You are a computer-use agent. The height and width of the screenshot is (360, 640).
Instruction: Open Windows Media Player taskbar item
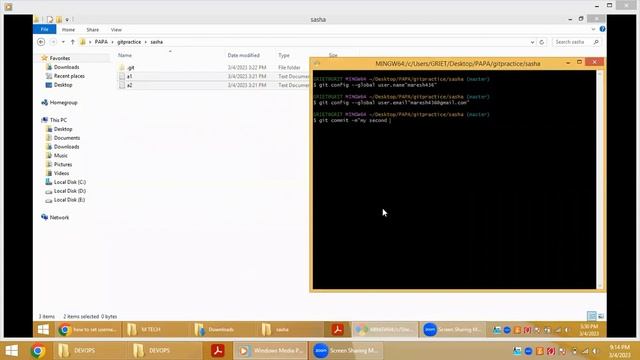point(270,351)
